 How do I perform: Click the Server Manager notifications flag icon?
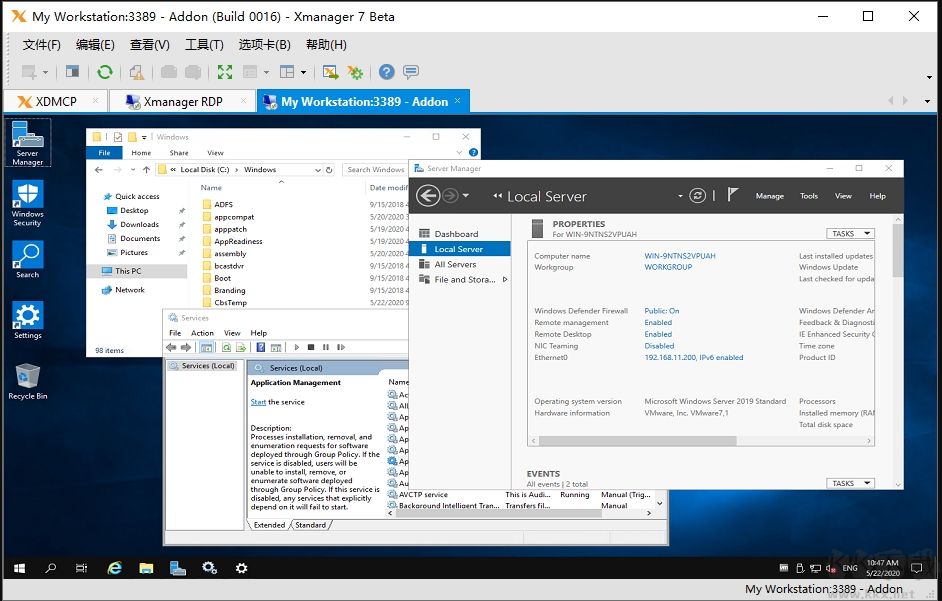coord(733,196)
